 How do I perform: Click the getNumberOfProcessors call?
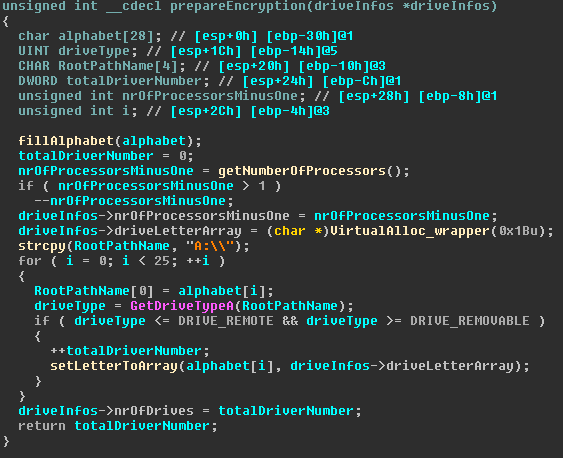[x=302, y=171]
